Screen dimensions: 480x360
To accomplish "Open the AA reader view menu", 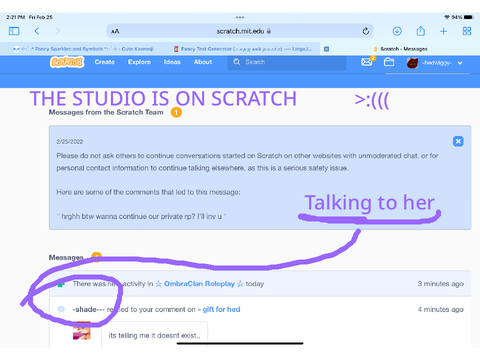I will coord(115,32).
